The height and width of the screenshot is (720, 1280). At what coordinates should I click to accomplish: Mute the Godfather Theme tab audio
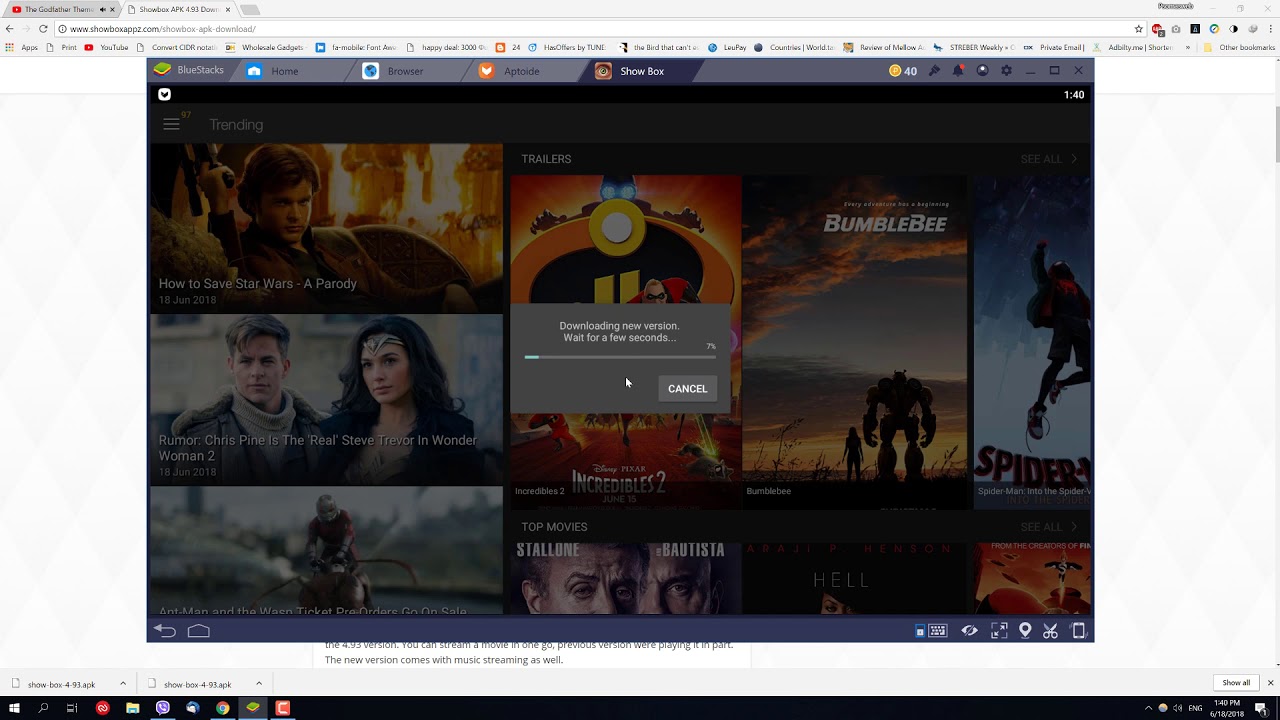coord(102,9)
